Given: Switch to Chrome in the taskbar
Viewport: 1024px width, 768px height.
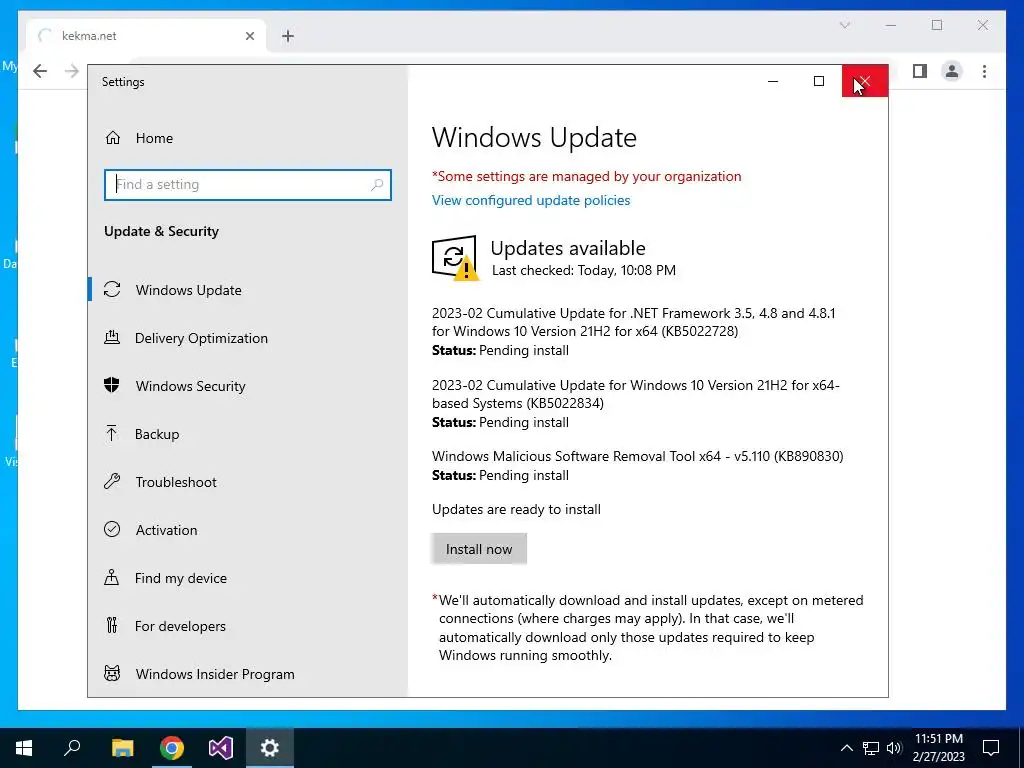Looking at the screenshot, I should pos(172,748).
